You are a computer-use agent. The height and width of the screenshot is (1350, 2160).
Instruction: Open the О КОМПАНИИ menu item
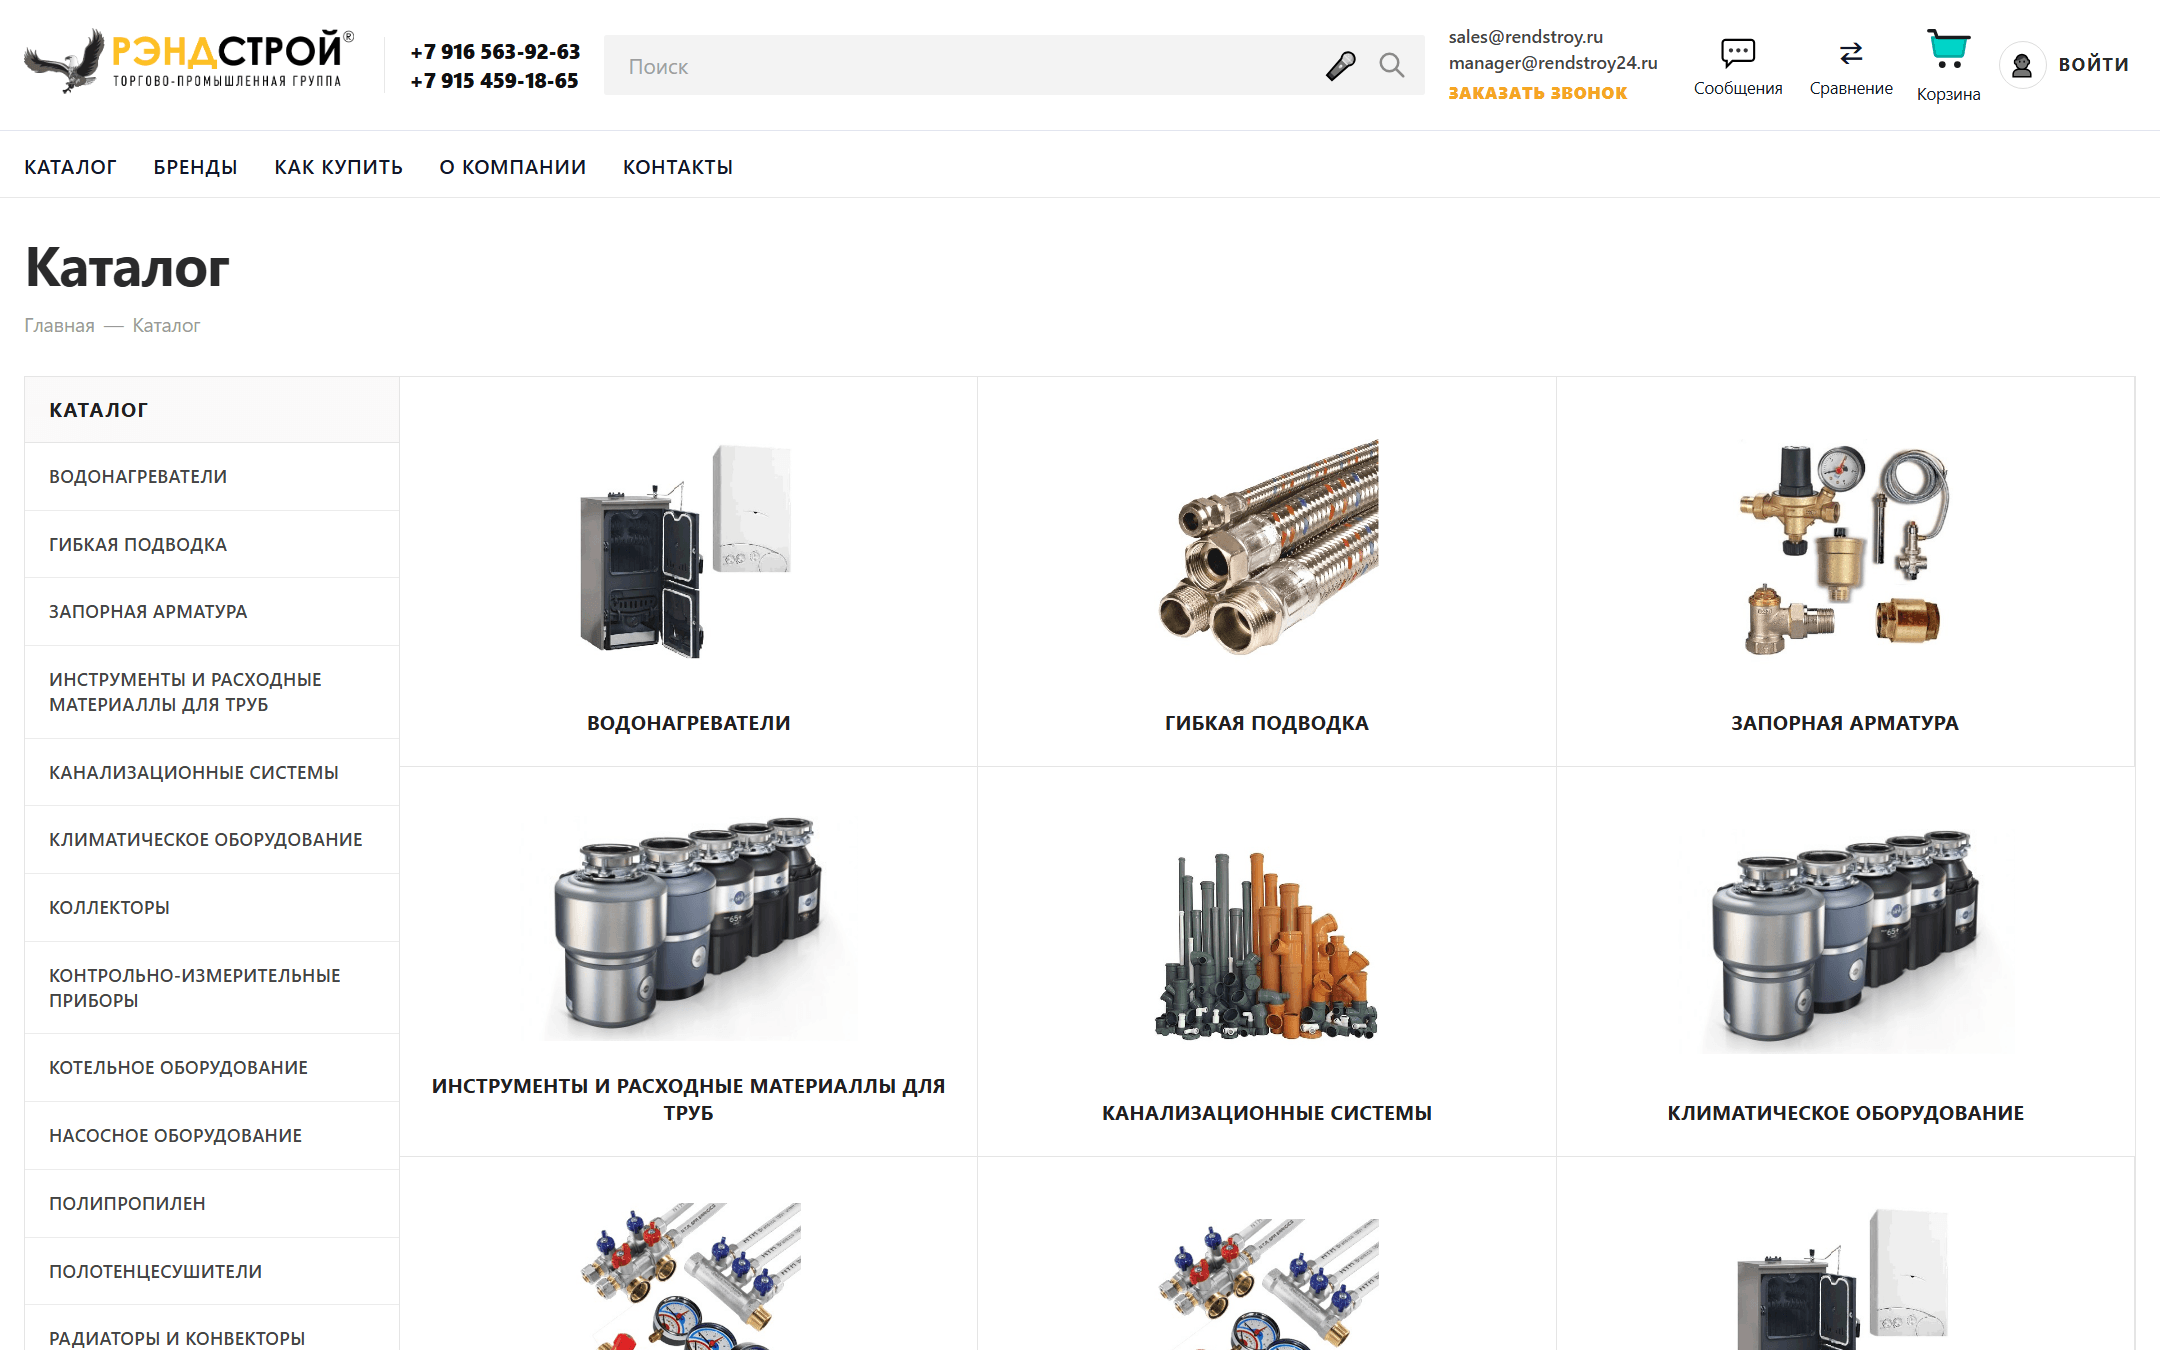pyautogui.click(x=513, y=167)
